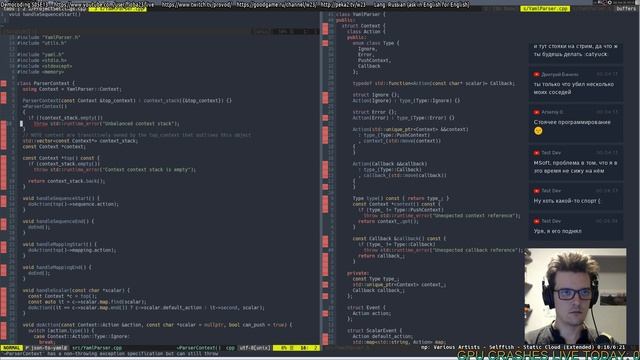Click the 'Unbalanced context stack' throw line
This screenshot has height=360, width=640.
coord(107,123)
